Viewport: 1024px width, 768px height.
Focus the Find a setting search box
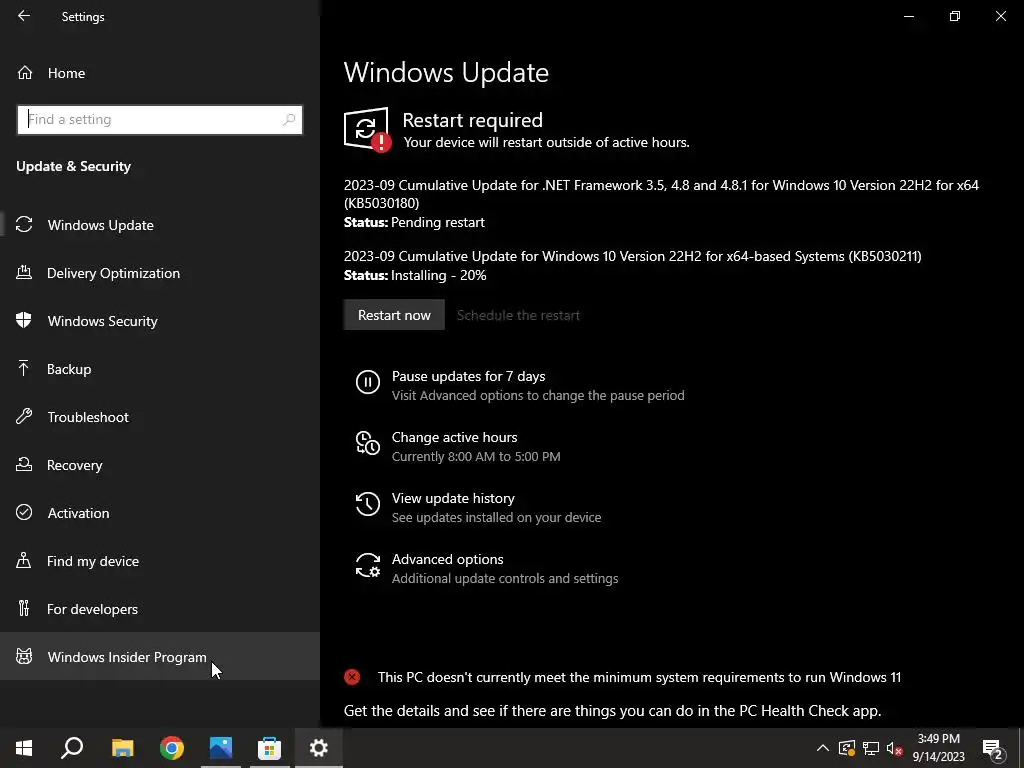click(x=159, y=120)
